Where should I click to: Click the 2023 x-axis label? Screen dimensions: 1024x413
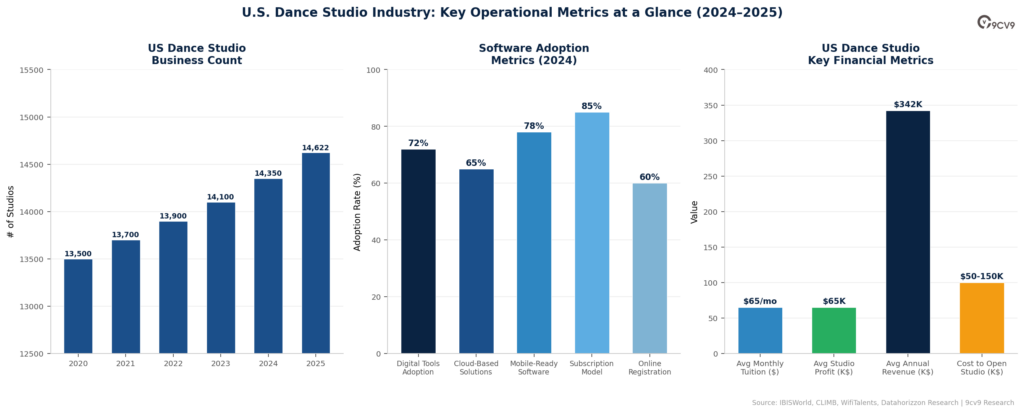point(221,363)
